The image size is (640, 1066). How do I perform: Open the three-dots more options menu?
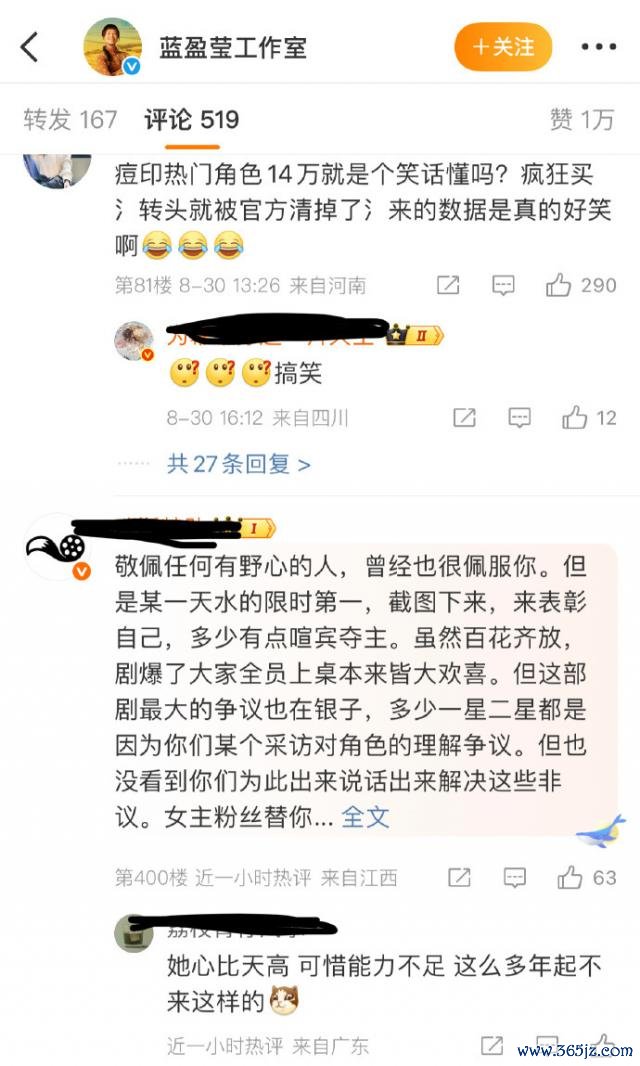coord(599,47)
